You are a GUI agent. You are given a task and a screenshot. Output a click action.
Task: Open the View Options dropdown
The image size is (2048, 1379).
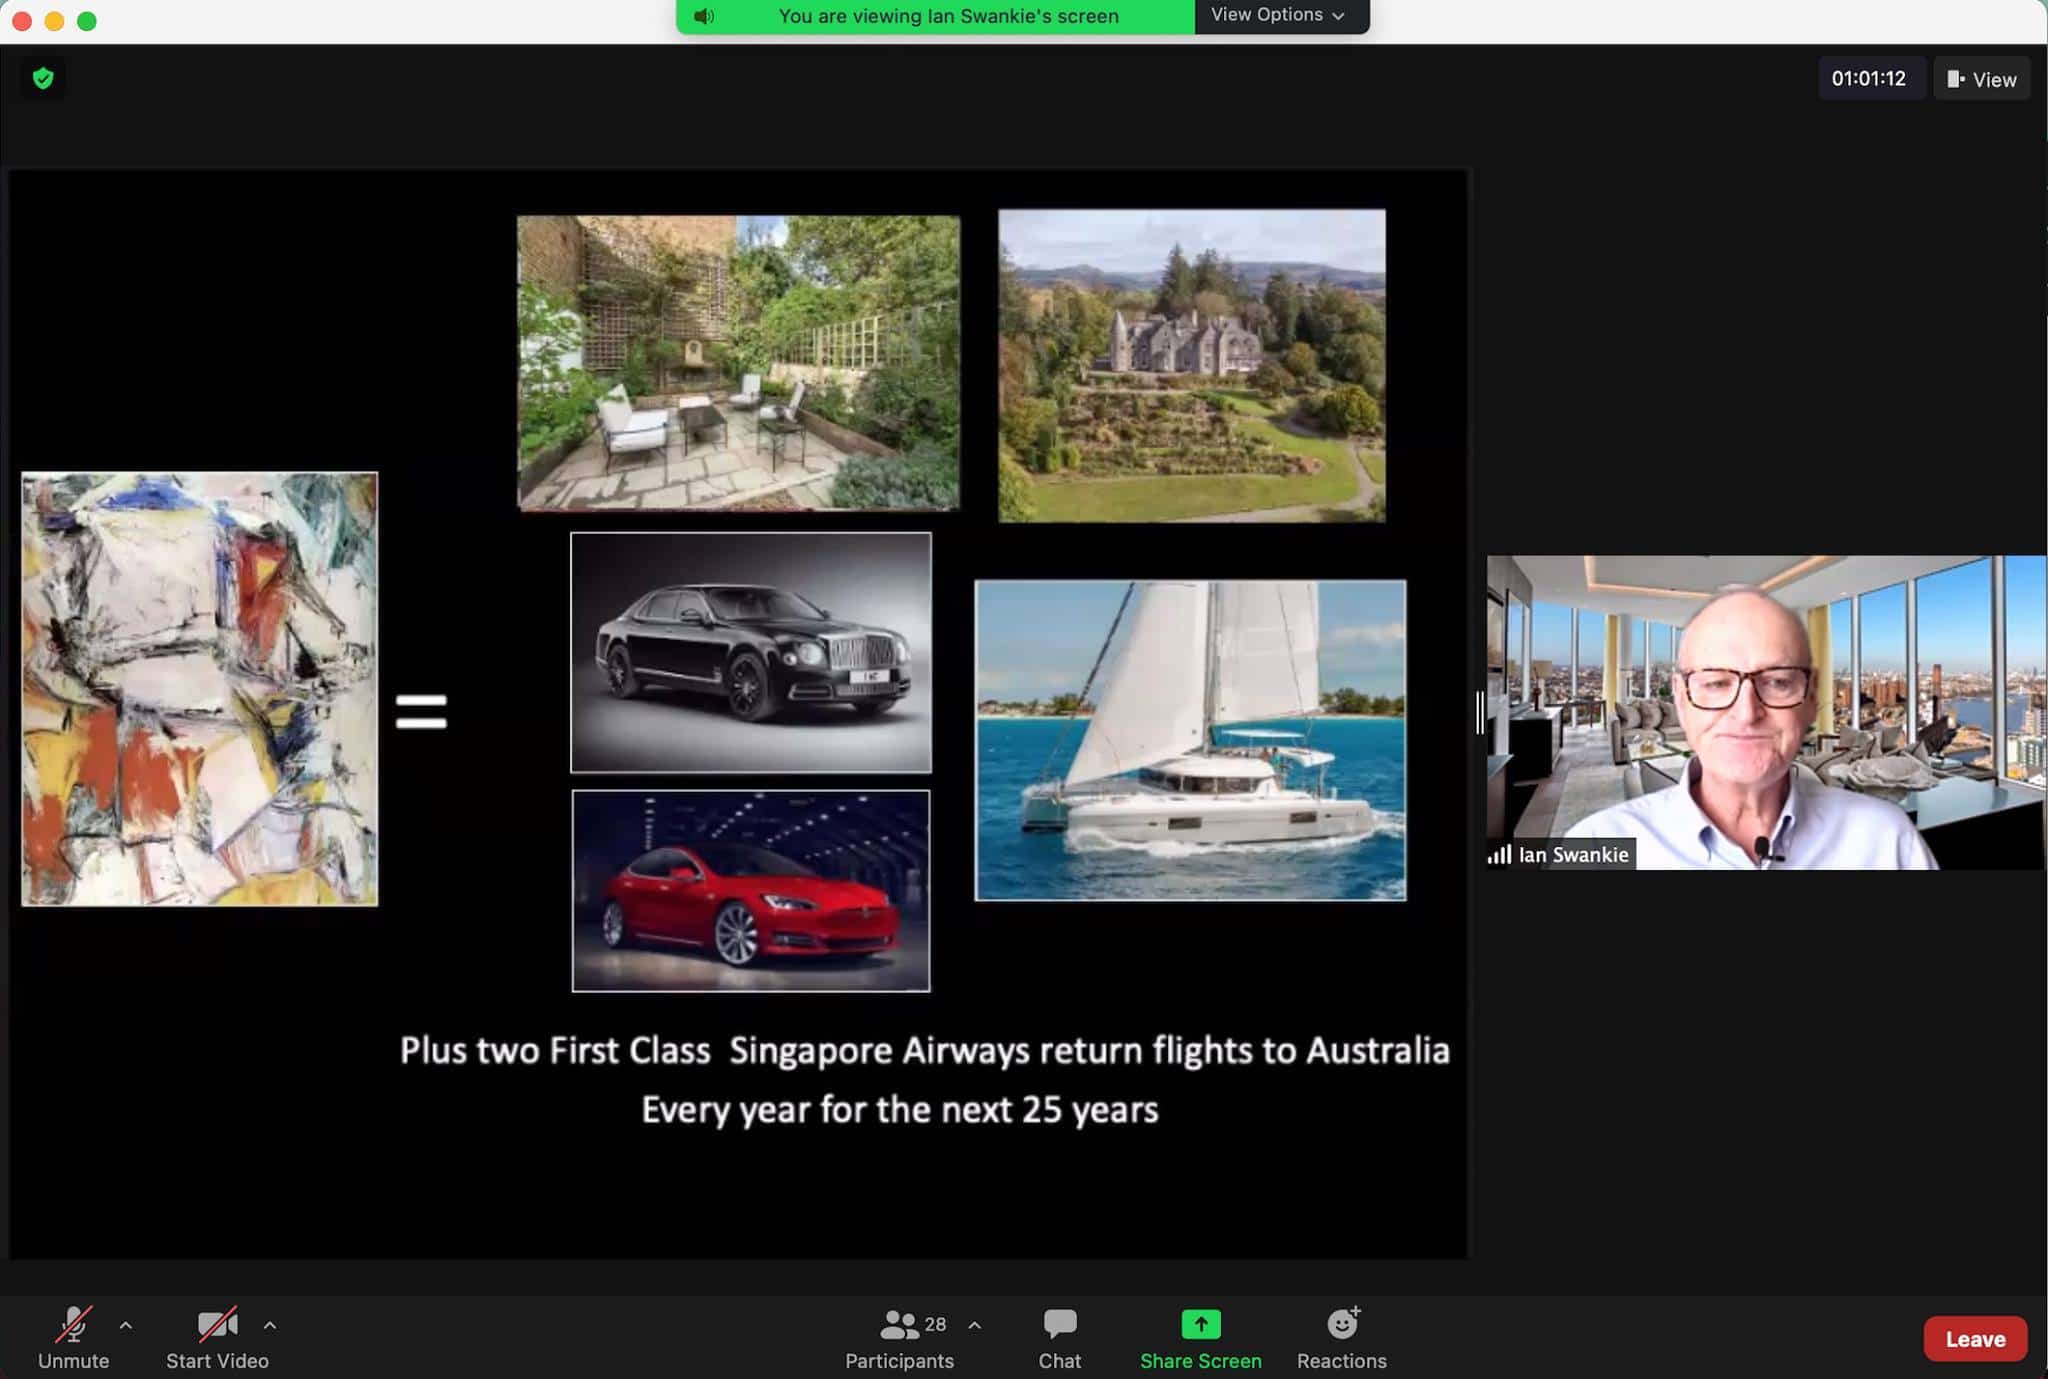tap(1279, 15)
